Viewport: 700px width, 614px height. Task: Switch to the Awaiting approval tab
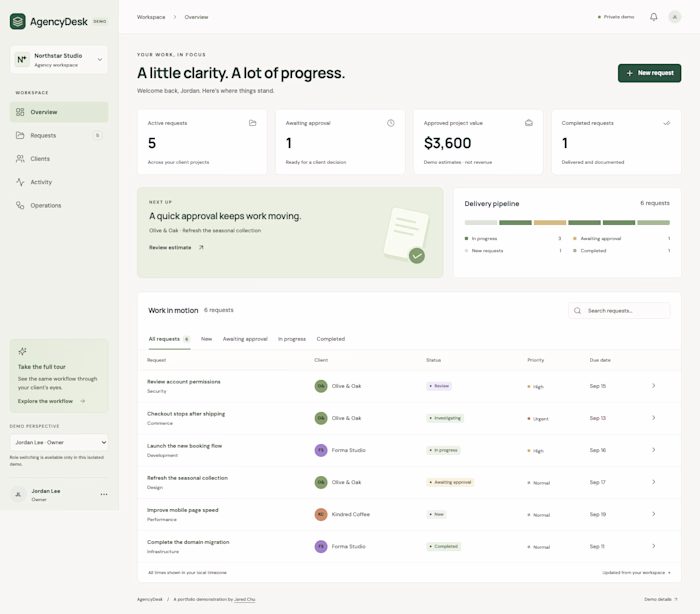(x=245, y=339)
